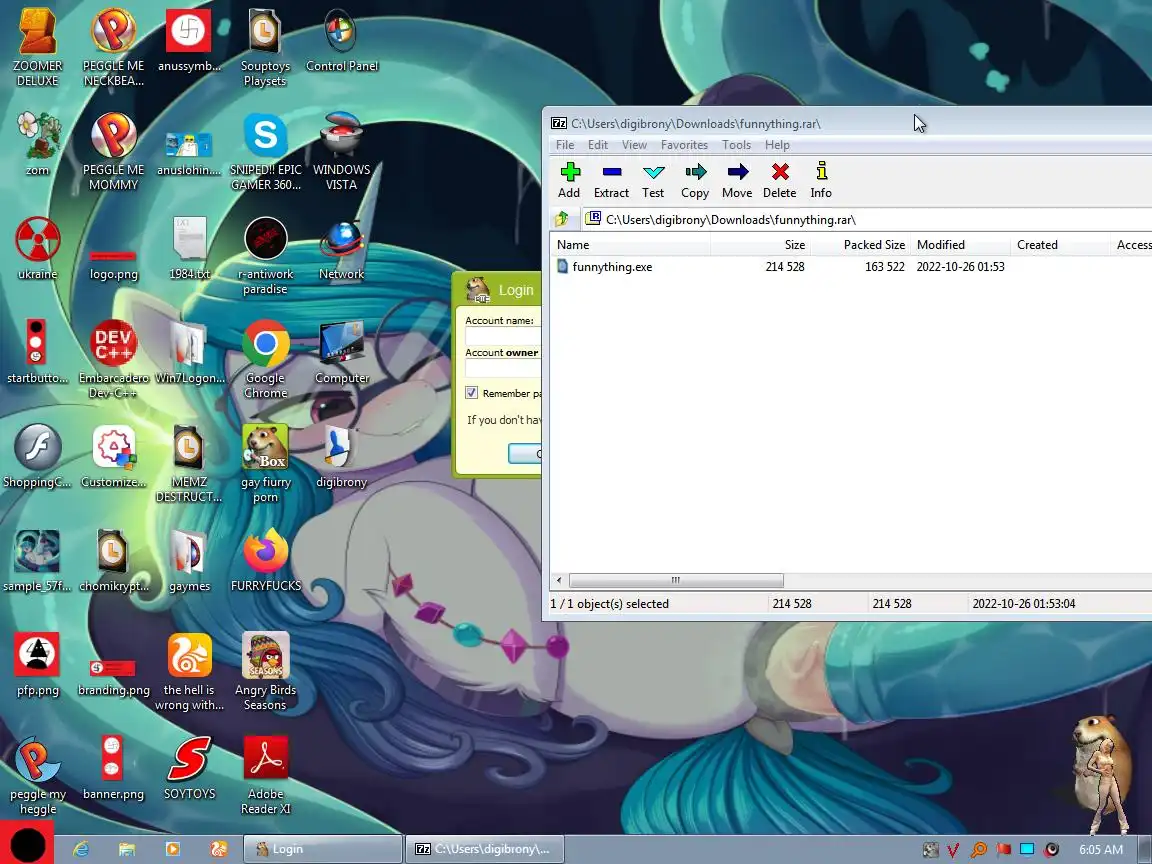Click the red V tray icon
Screen dimensions: 1152x864
953,850
